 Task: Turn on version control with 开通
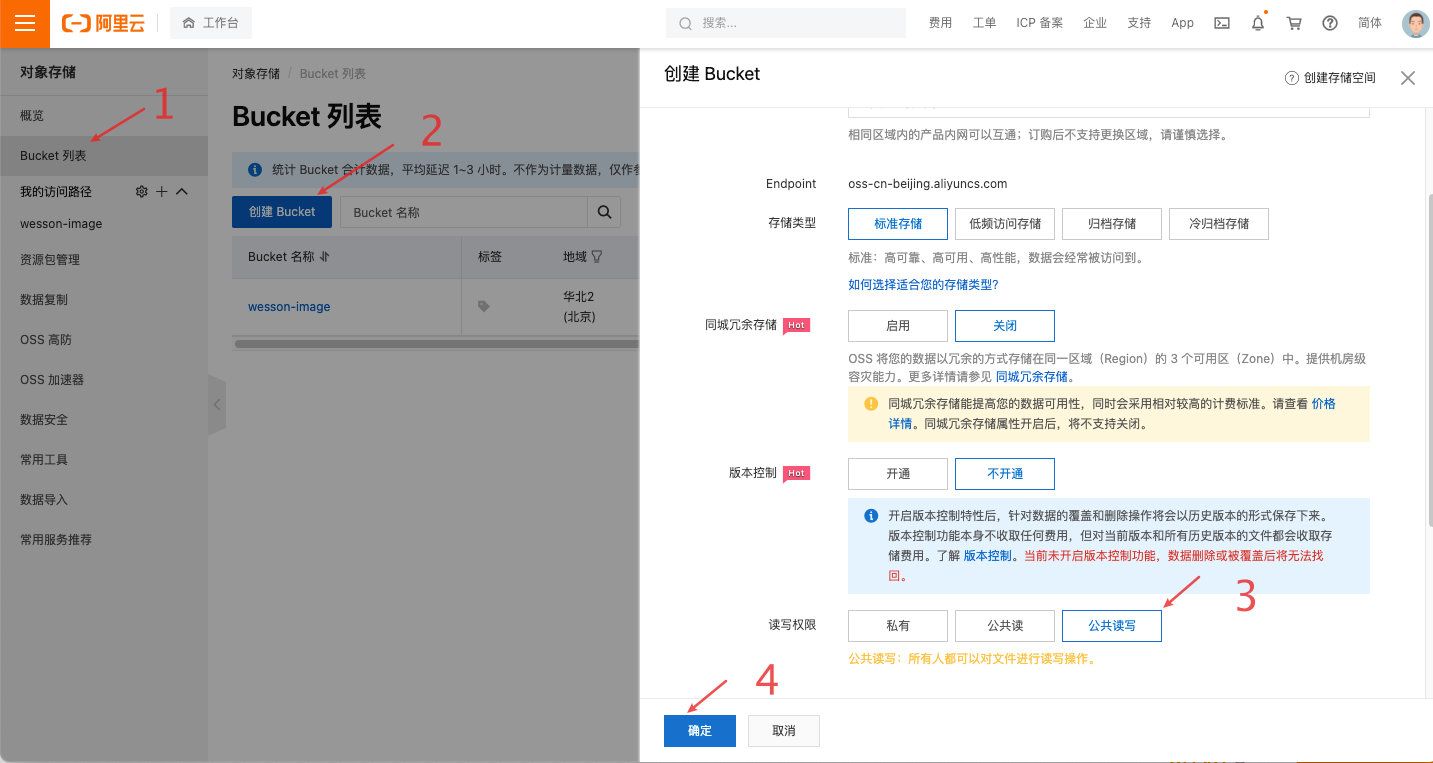tap(897, 473)
